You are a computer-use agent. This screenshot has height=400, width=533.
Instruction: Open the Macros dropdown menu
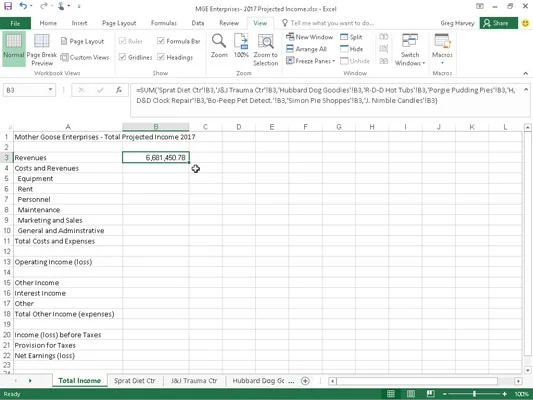(x=442, y=50)
